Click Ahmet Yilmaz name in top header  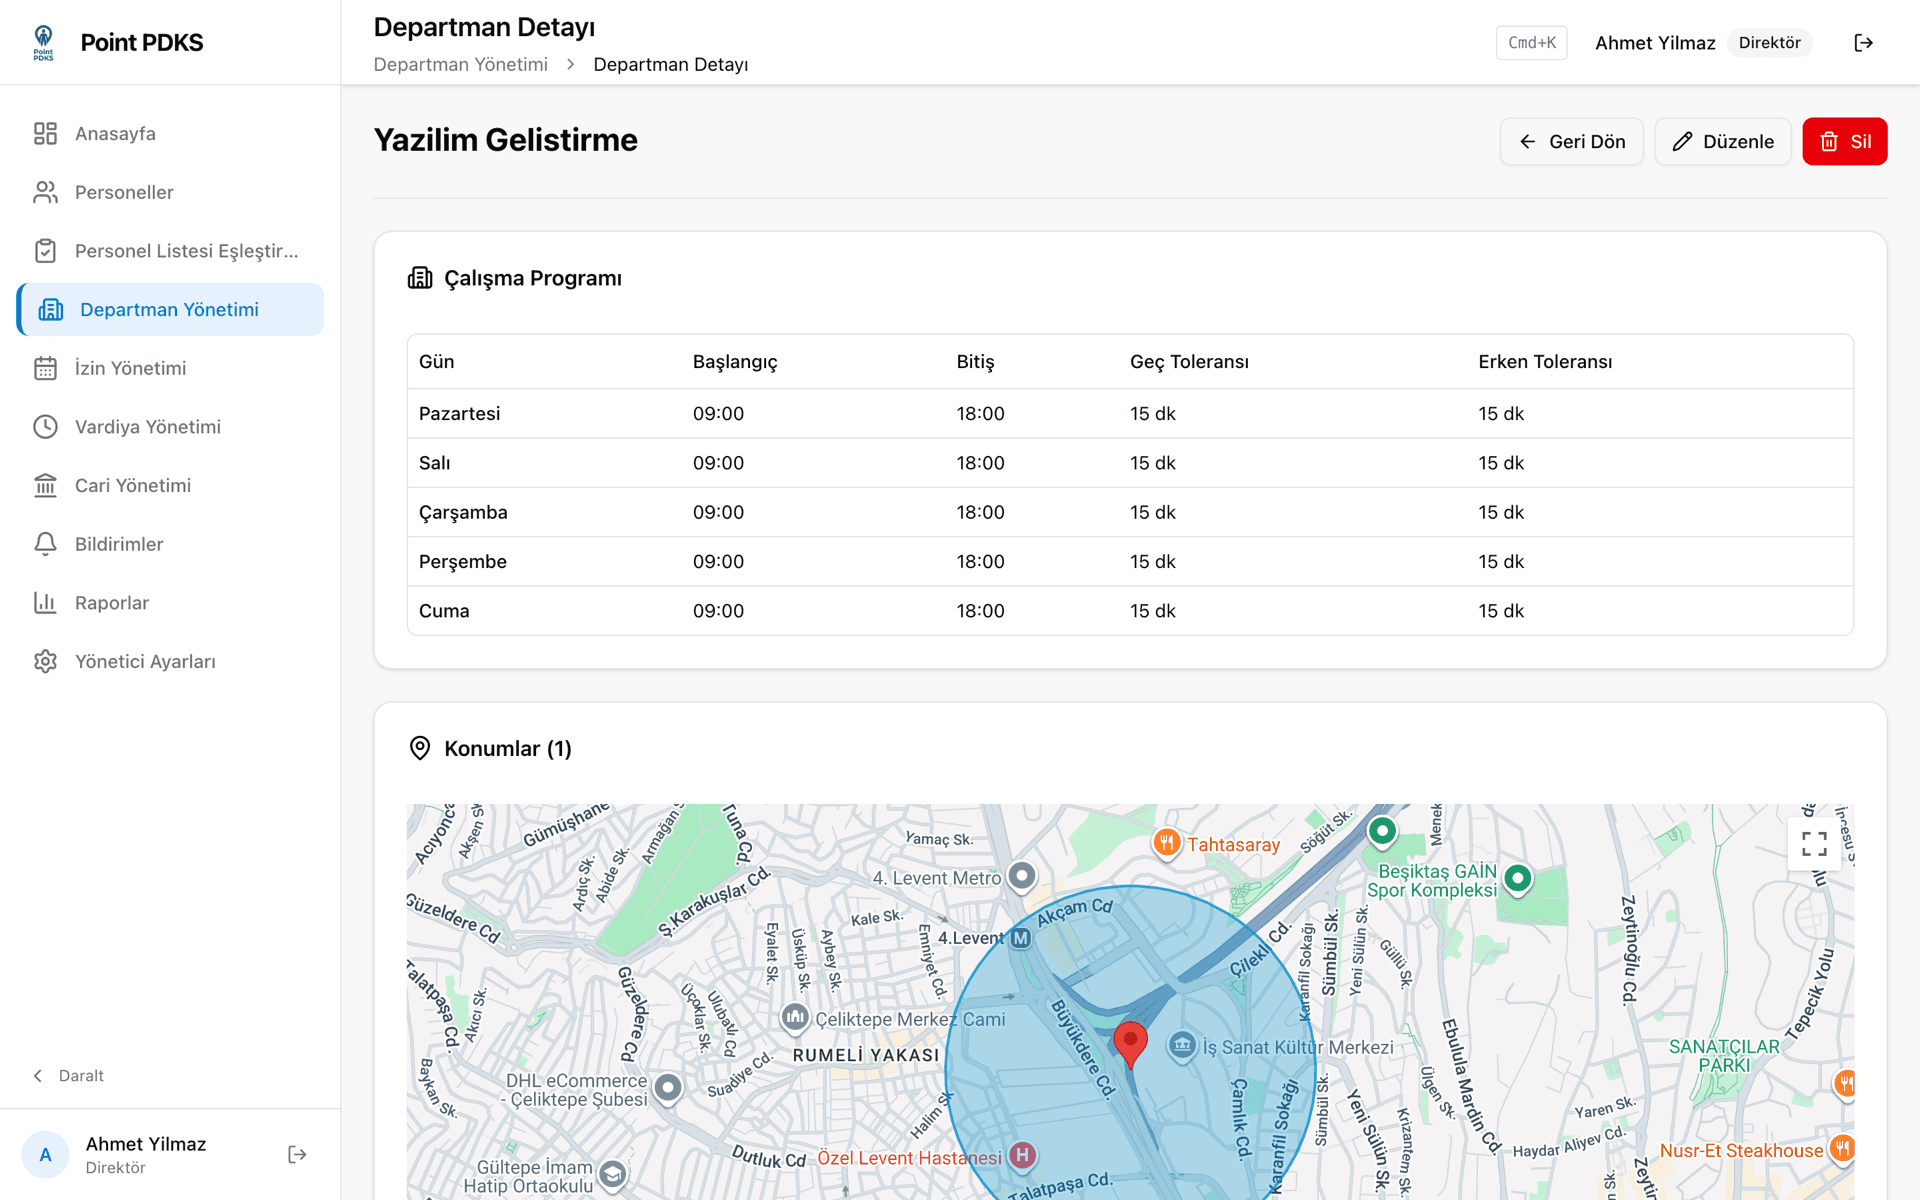tap(1655, 42)
